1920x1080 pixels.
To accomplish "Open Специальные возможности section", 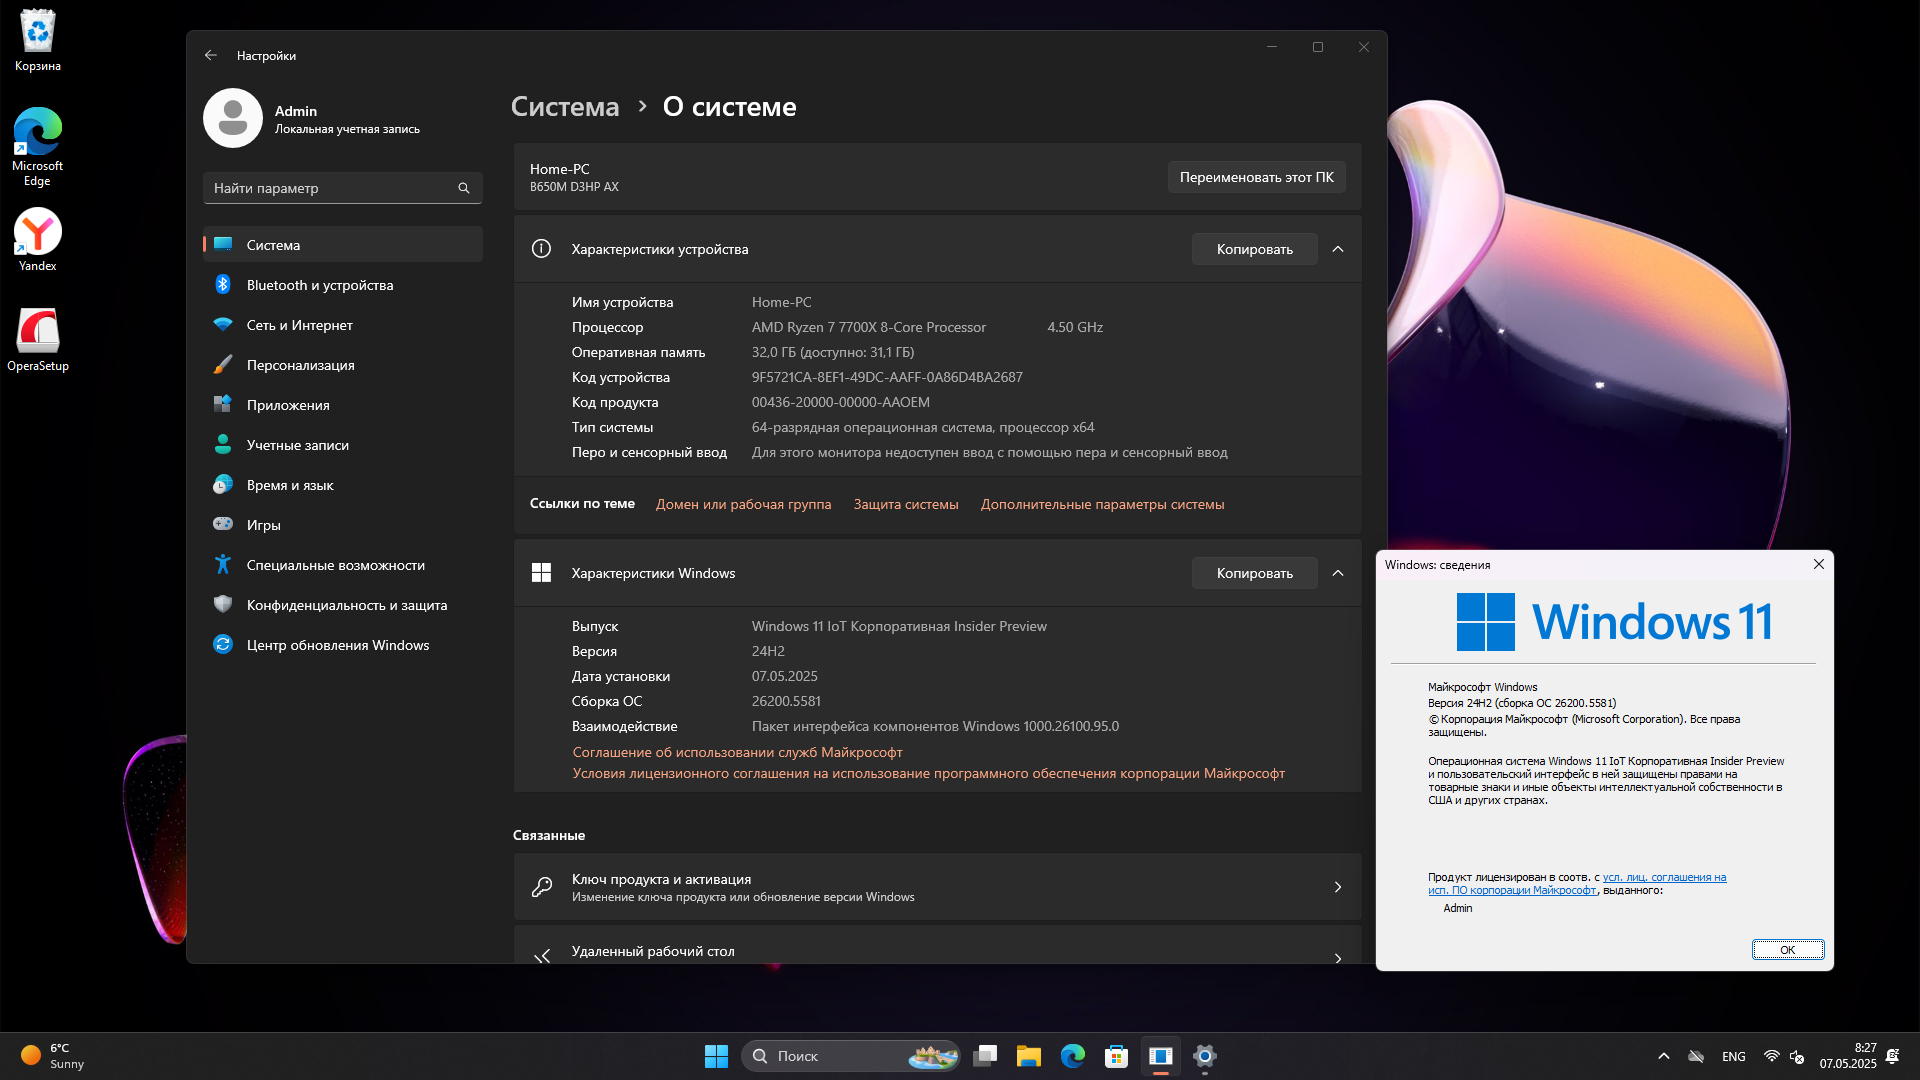I will [335, 565].
